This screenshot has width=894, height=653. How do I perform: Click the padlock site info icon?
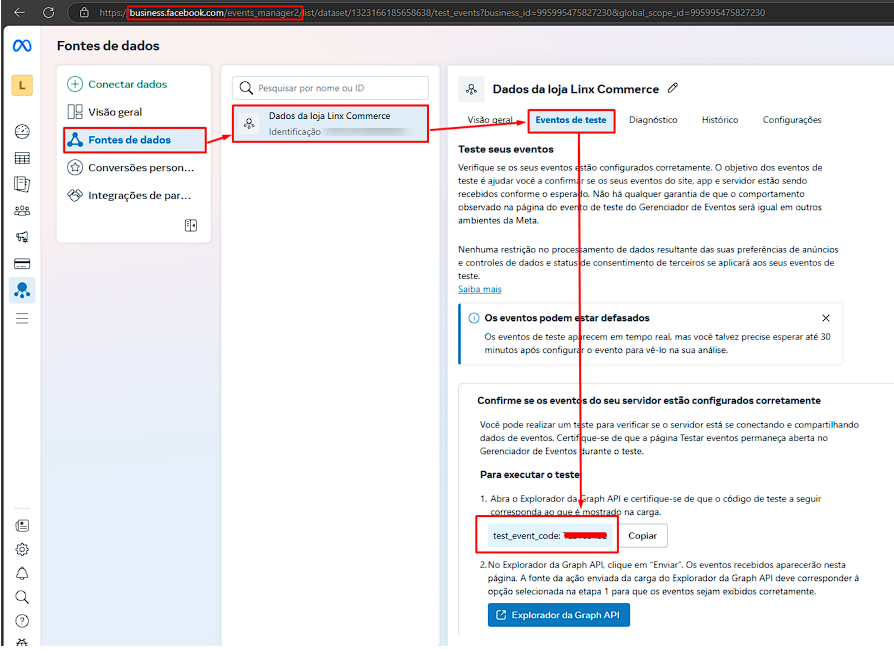point(84,13)
